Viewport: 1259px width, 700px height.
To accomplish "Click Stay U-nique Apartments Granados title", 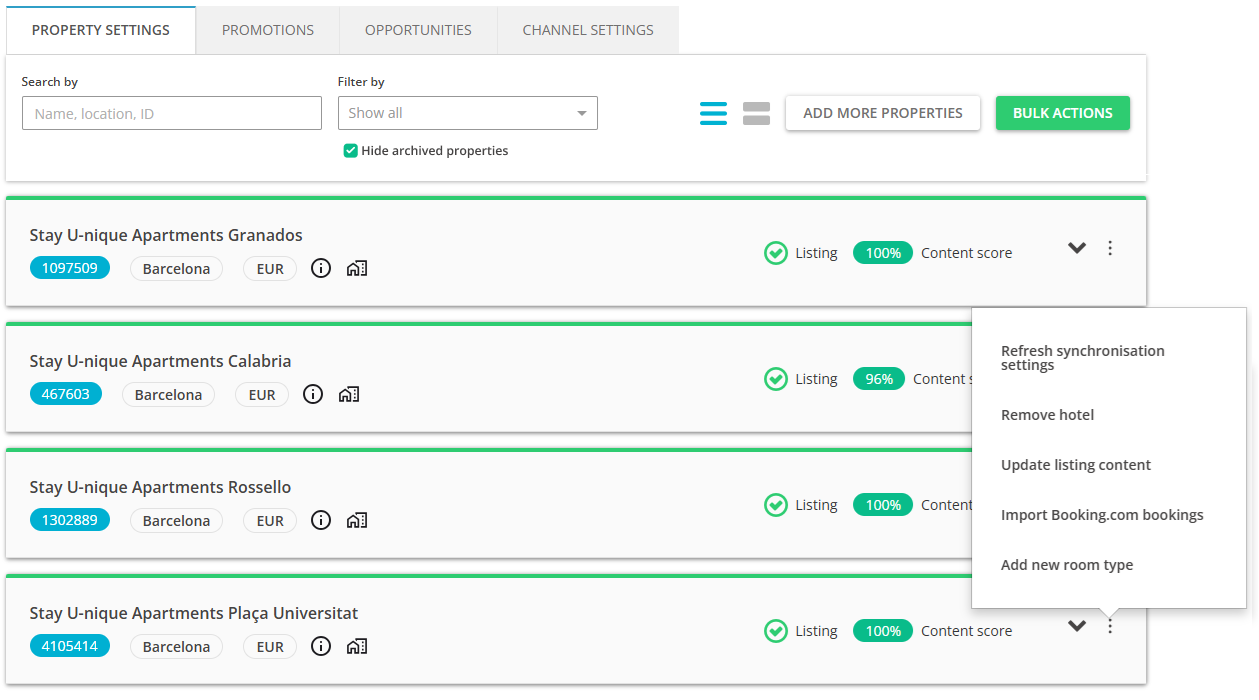I will click(x=166, y=236).
